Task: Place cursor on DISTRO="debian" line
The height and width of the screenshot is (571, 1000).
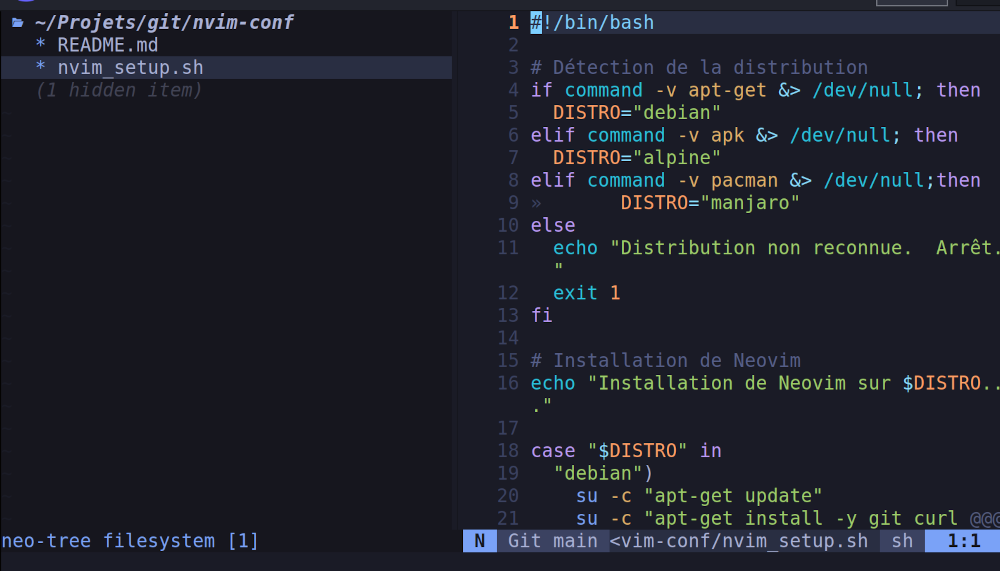Action: pos(637,113)
